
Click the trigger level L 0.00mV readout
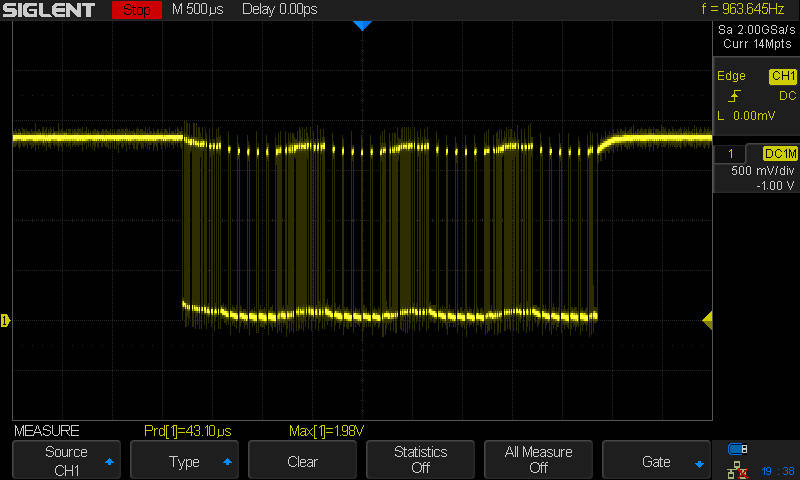click(746, 116)
